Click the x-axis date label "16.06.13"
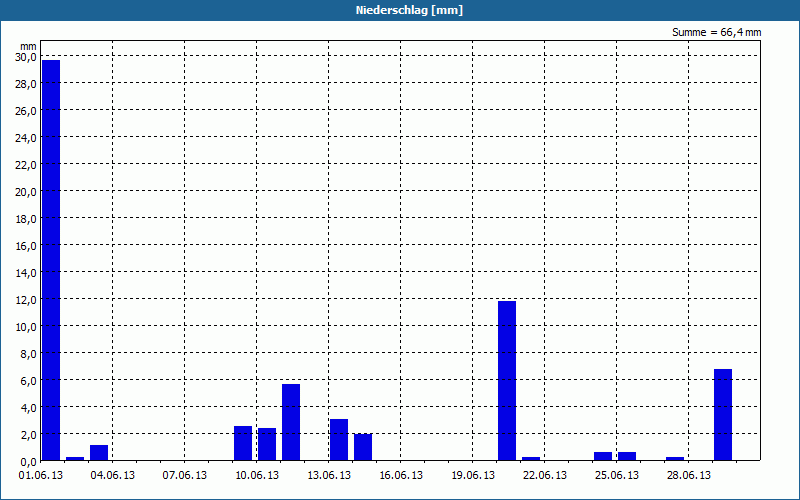The image size is (800, 500). point(401,476)
